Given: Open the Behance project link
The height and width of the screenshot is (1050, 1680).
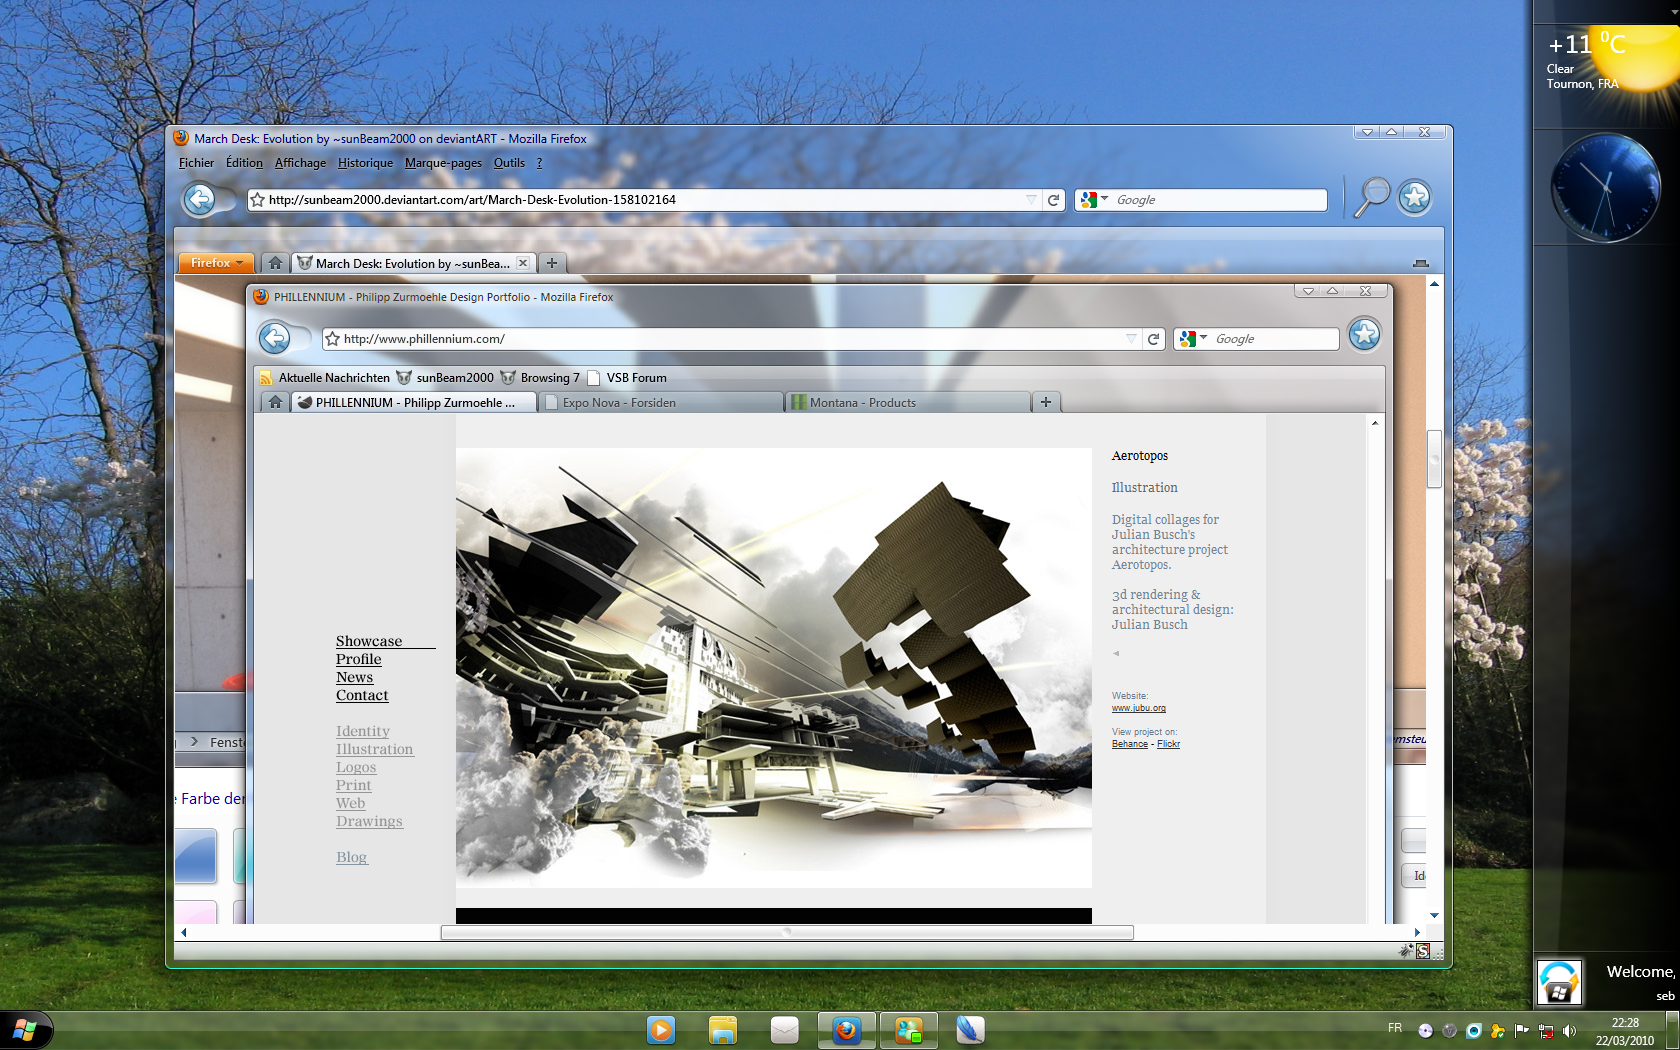Looking at the screenshot, I should 1130,744.
